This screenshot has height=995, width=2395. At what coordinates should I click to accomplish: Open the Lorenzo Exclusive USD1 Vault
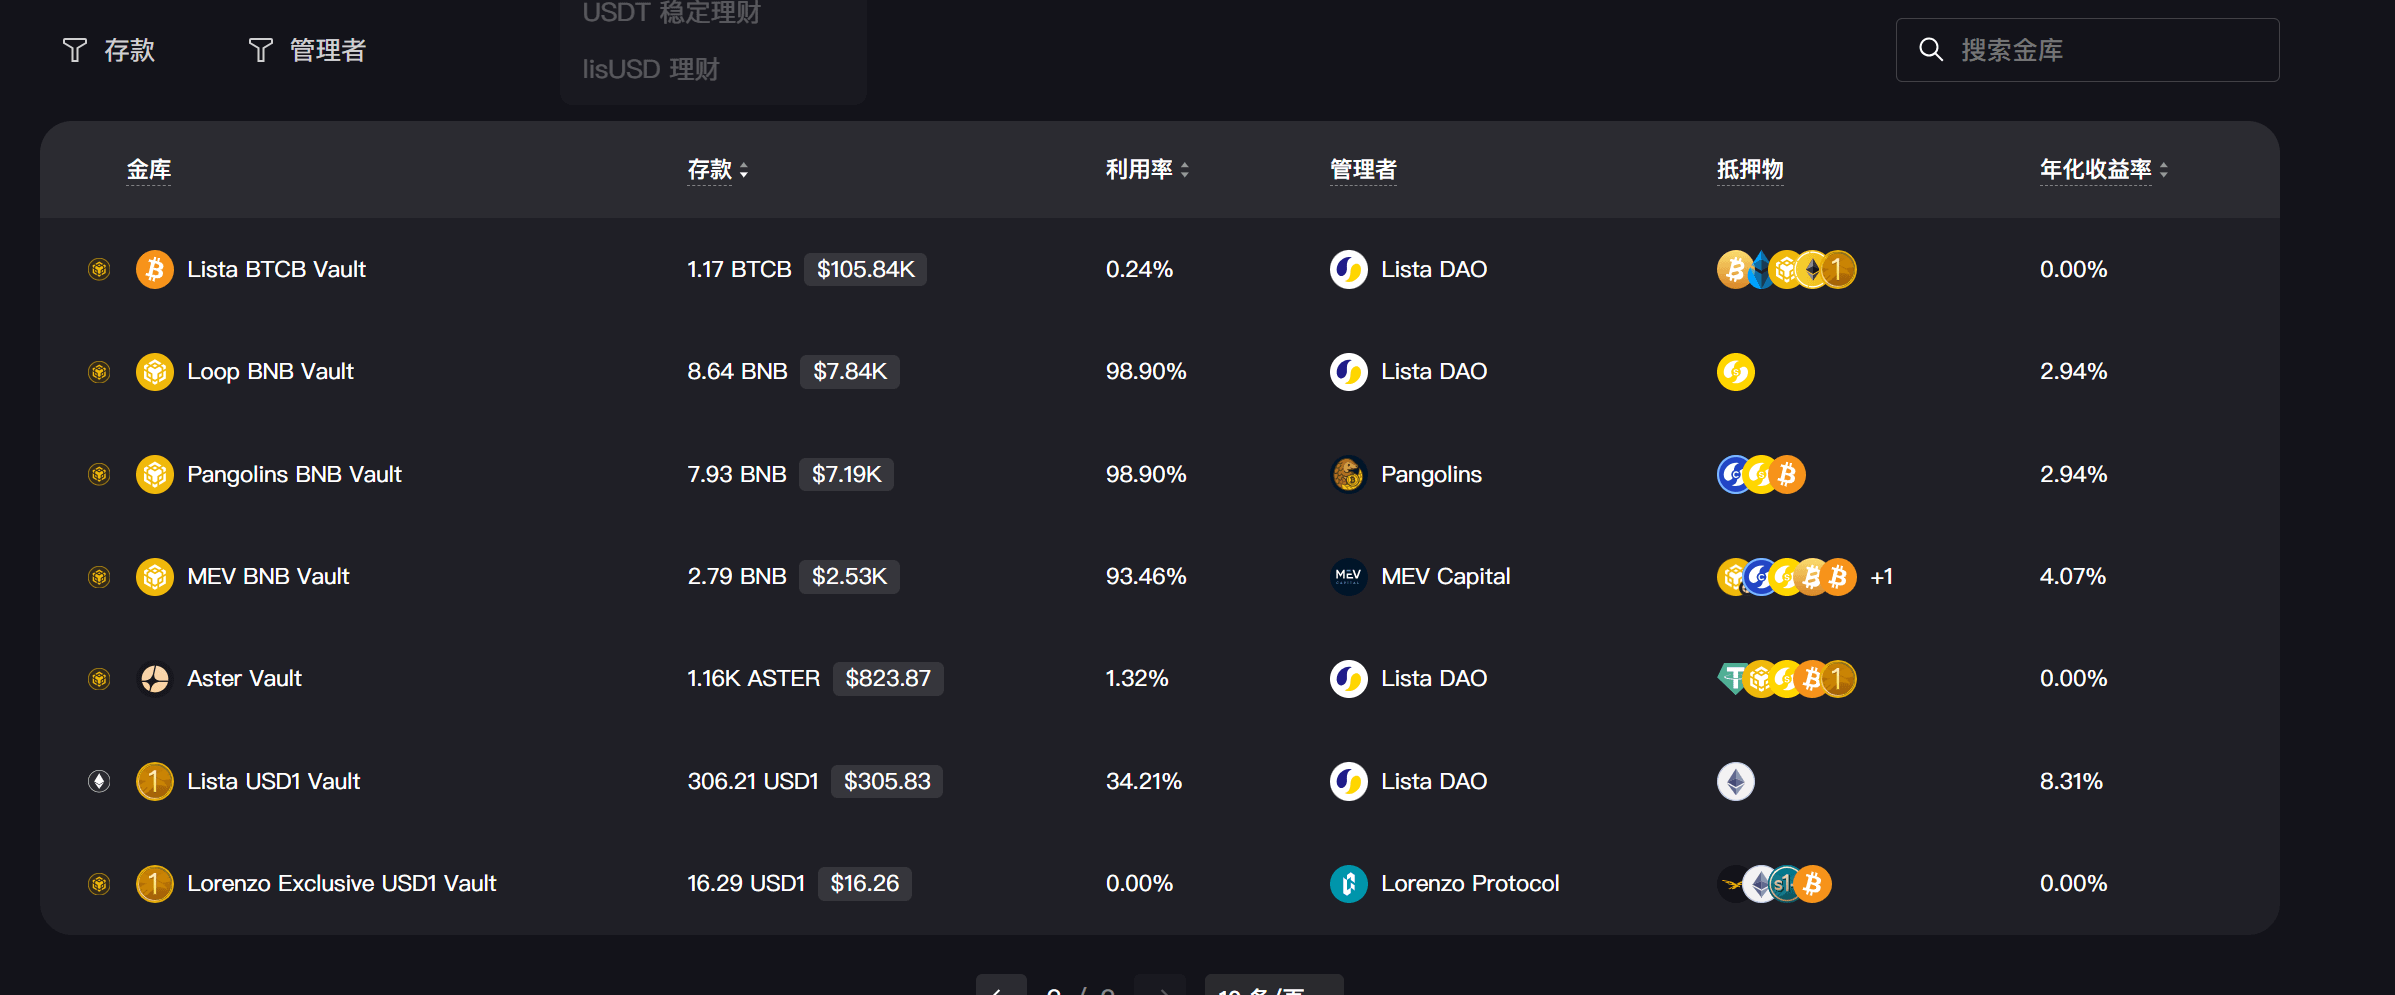point(342,884)
